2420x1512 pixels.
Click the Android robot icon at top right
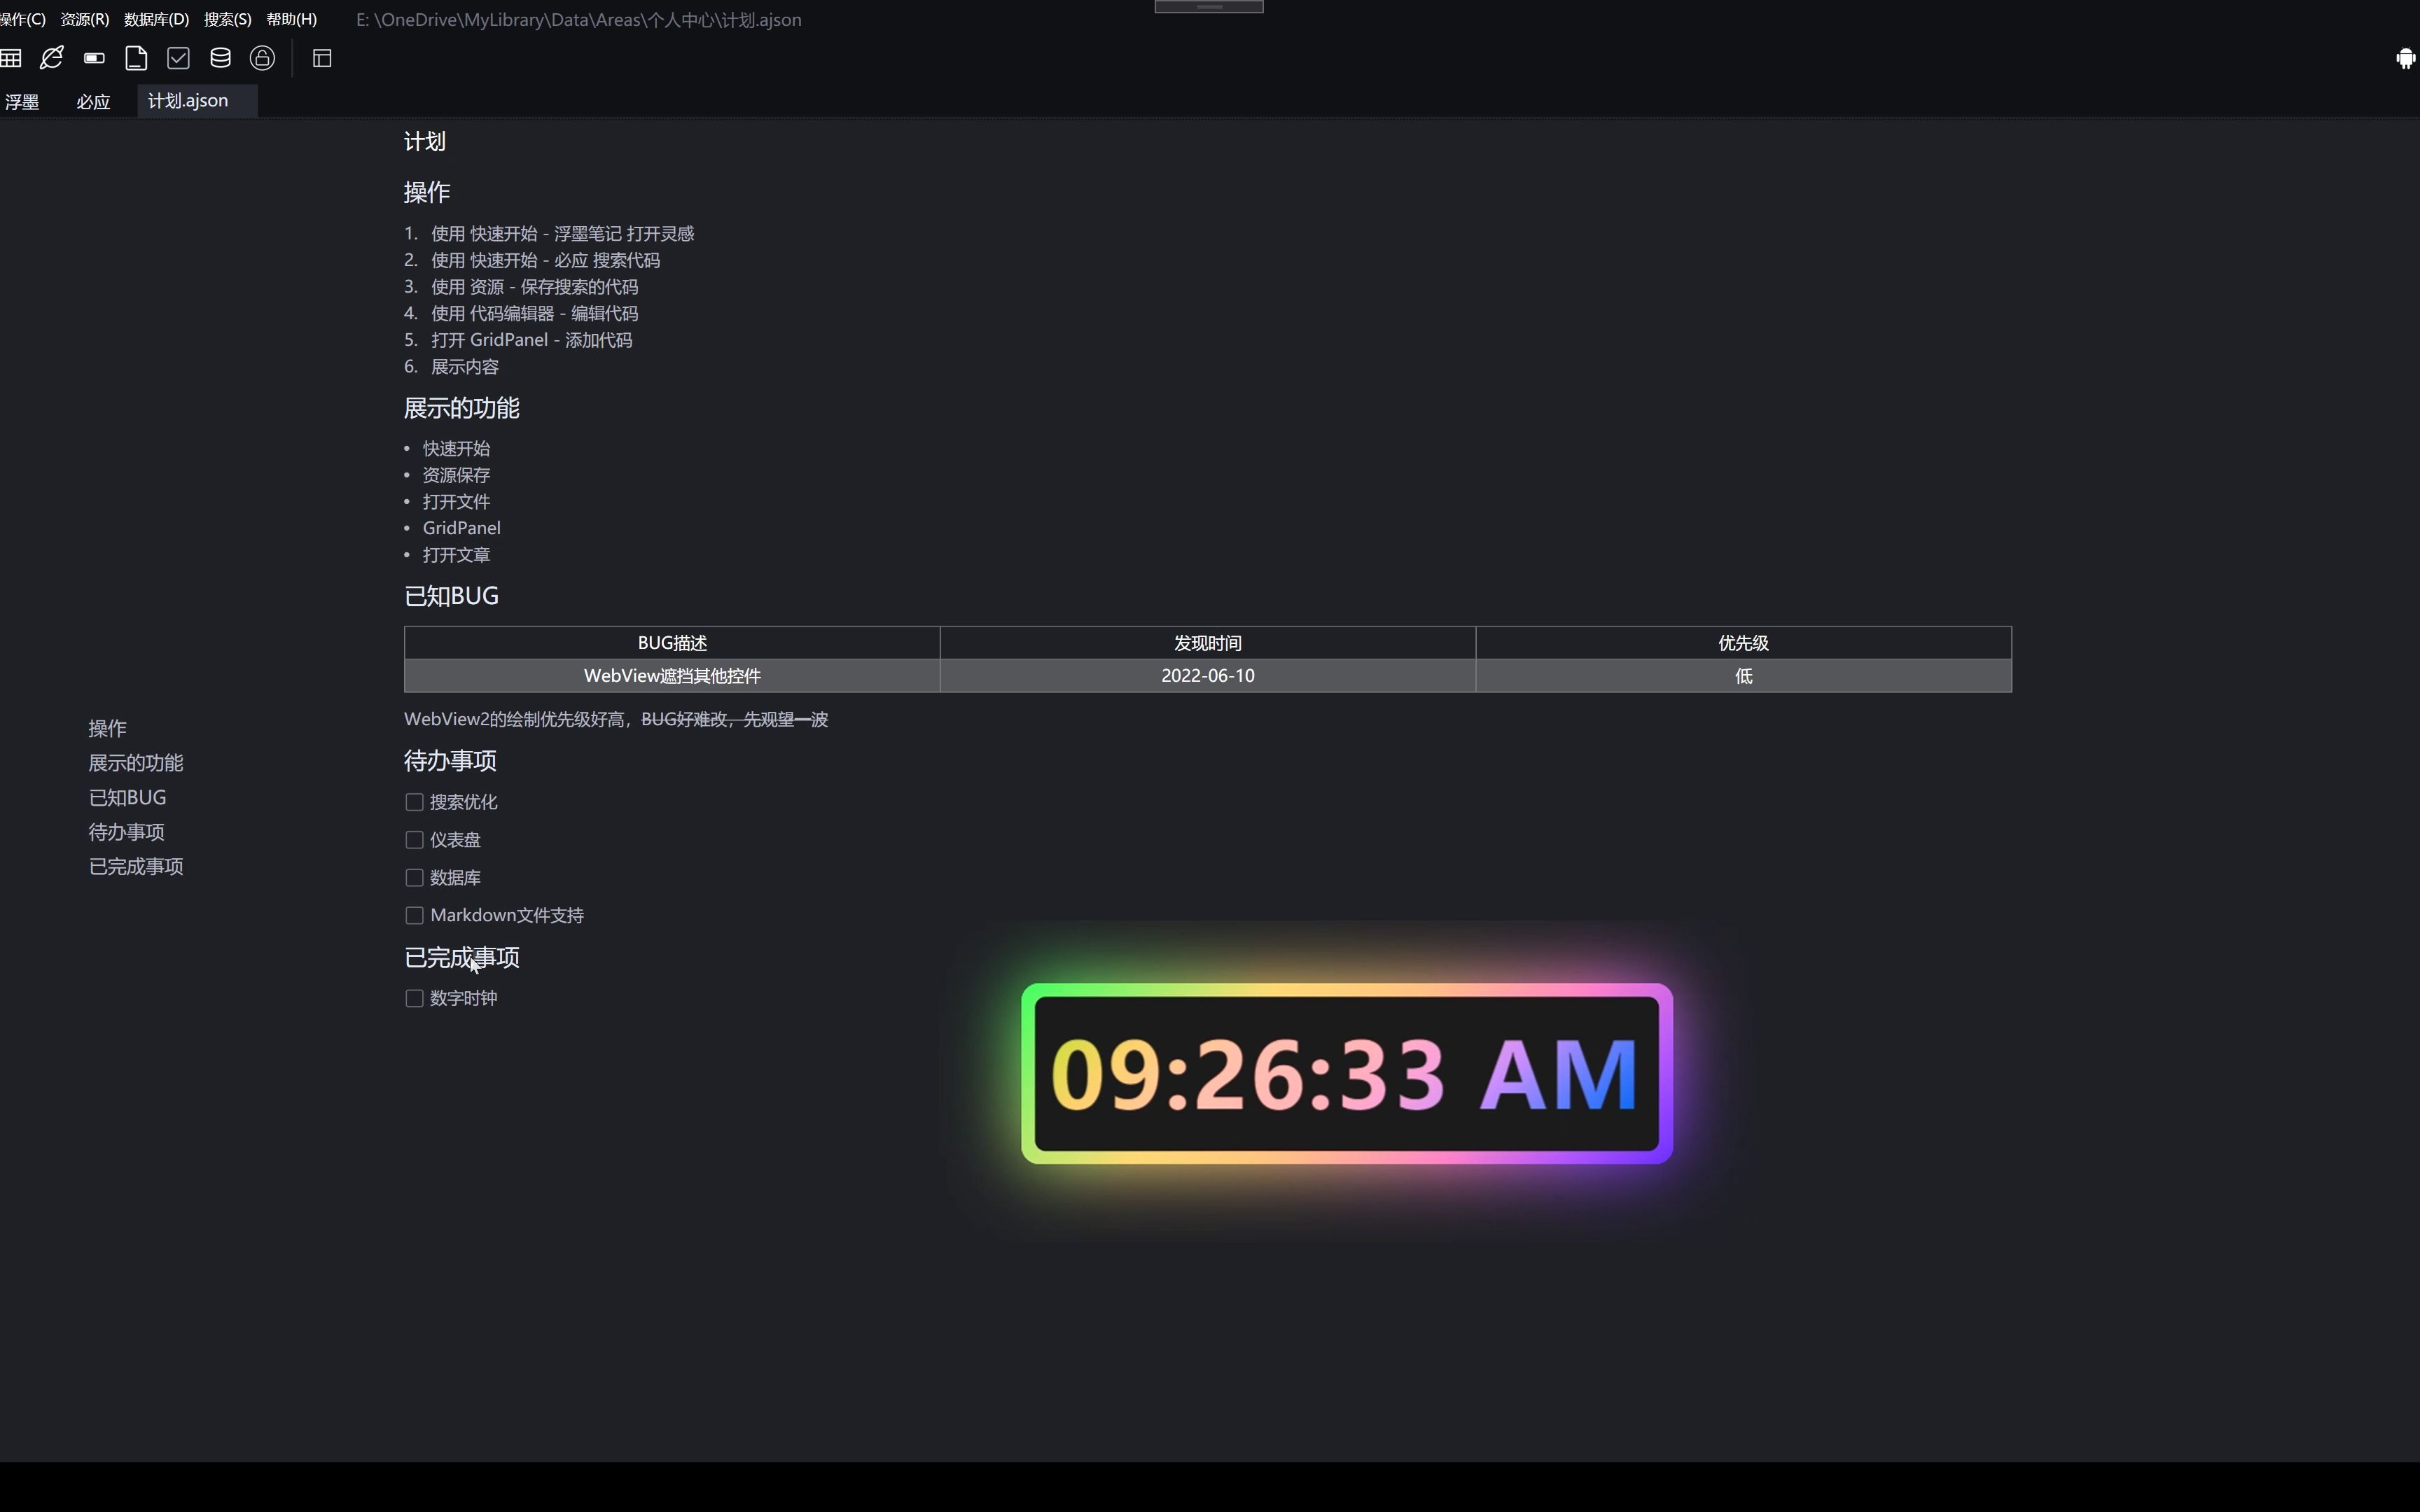[2406, 59]
